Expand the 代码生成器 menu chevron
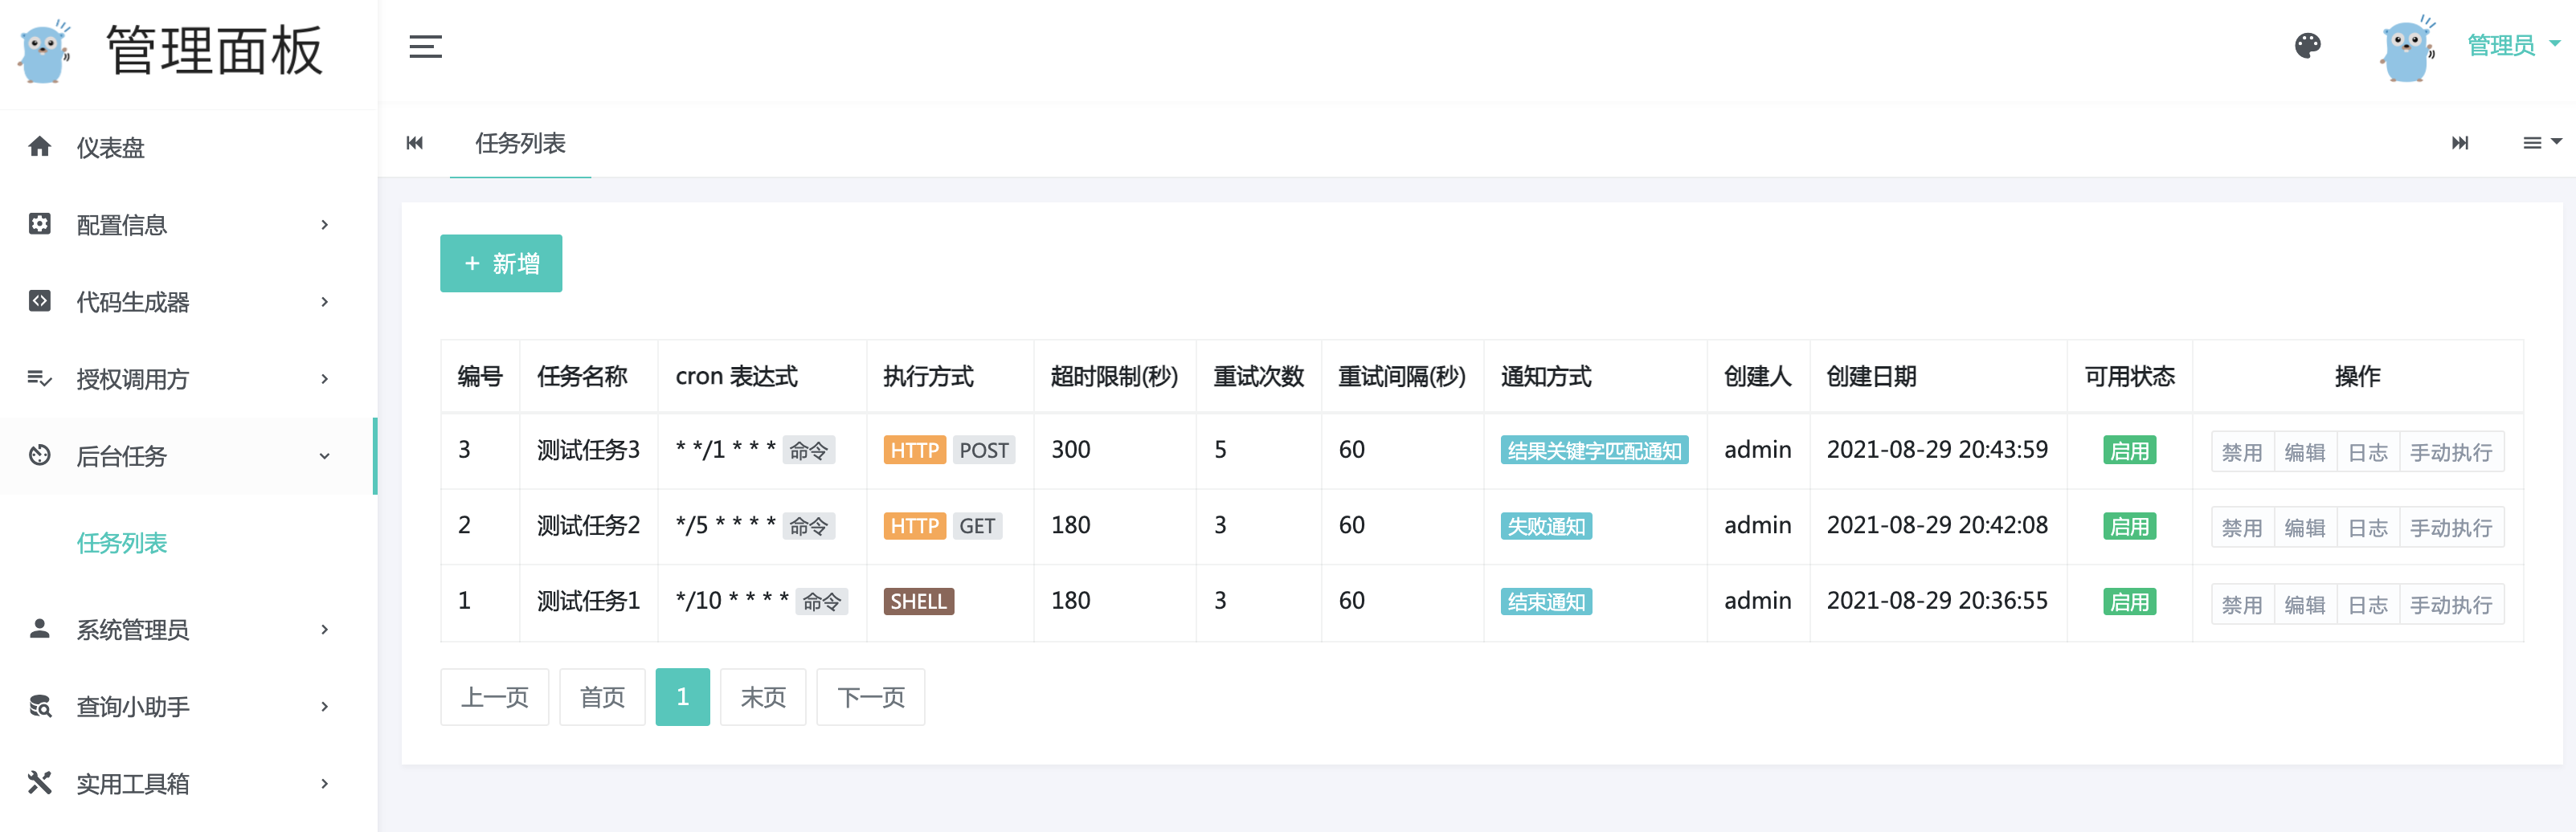The image size is (2576, 832). (x=324, y=302)
